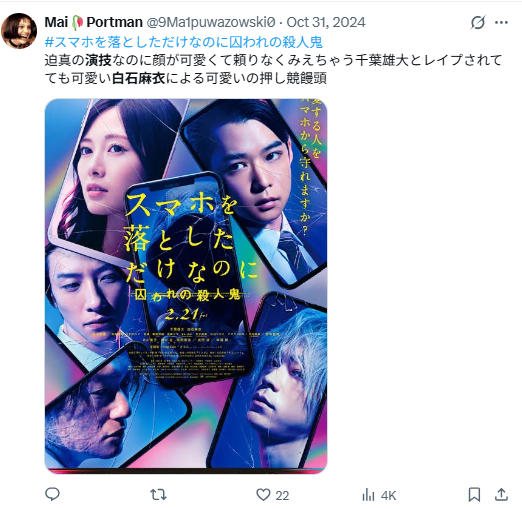Screen dimensions: 522x509
Task: Click the repost arrows icon
Action: click(158, 494)
